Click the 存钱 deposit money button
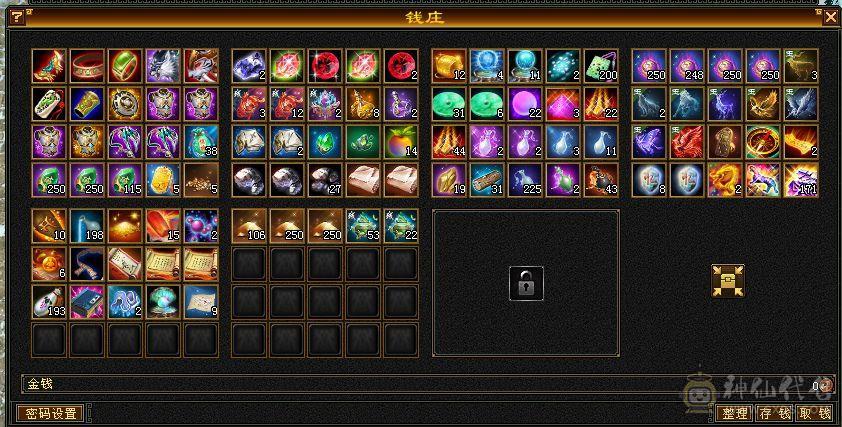This screenshot has width=842, height=427. 775,413
